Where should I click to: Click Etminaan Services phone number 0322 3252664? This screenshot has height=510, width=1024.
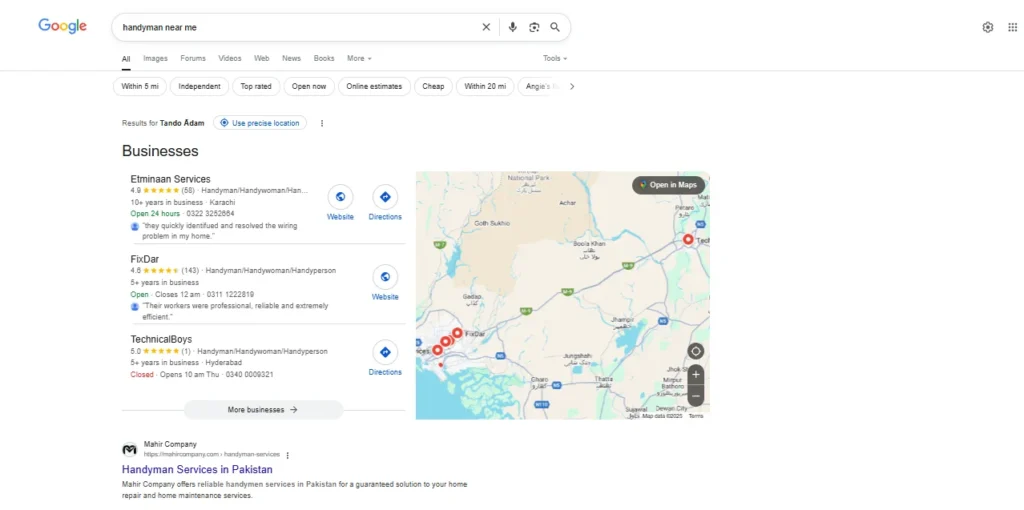tap(210, 214)
